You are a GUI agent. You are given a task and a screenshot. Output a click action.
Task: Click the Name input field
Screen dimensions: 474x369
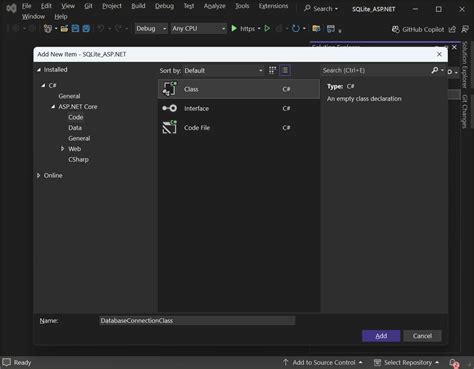[197, 321]
